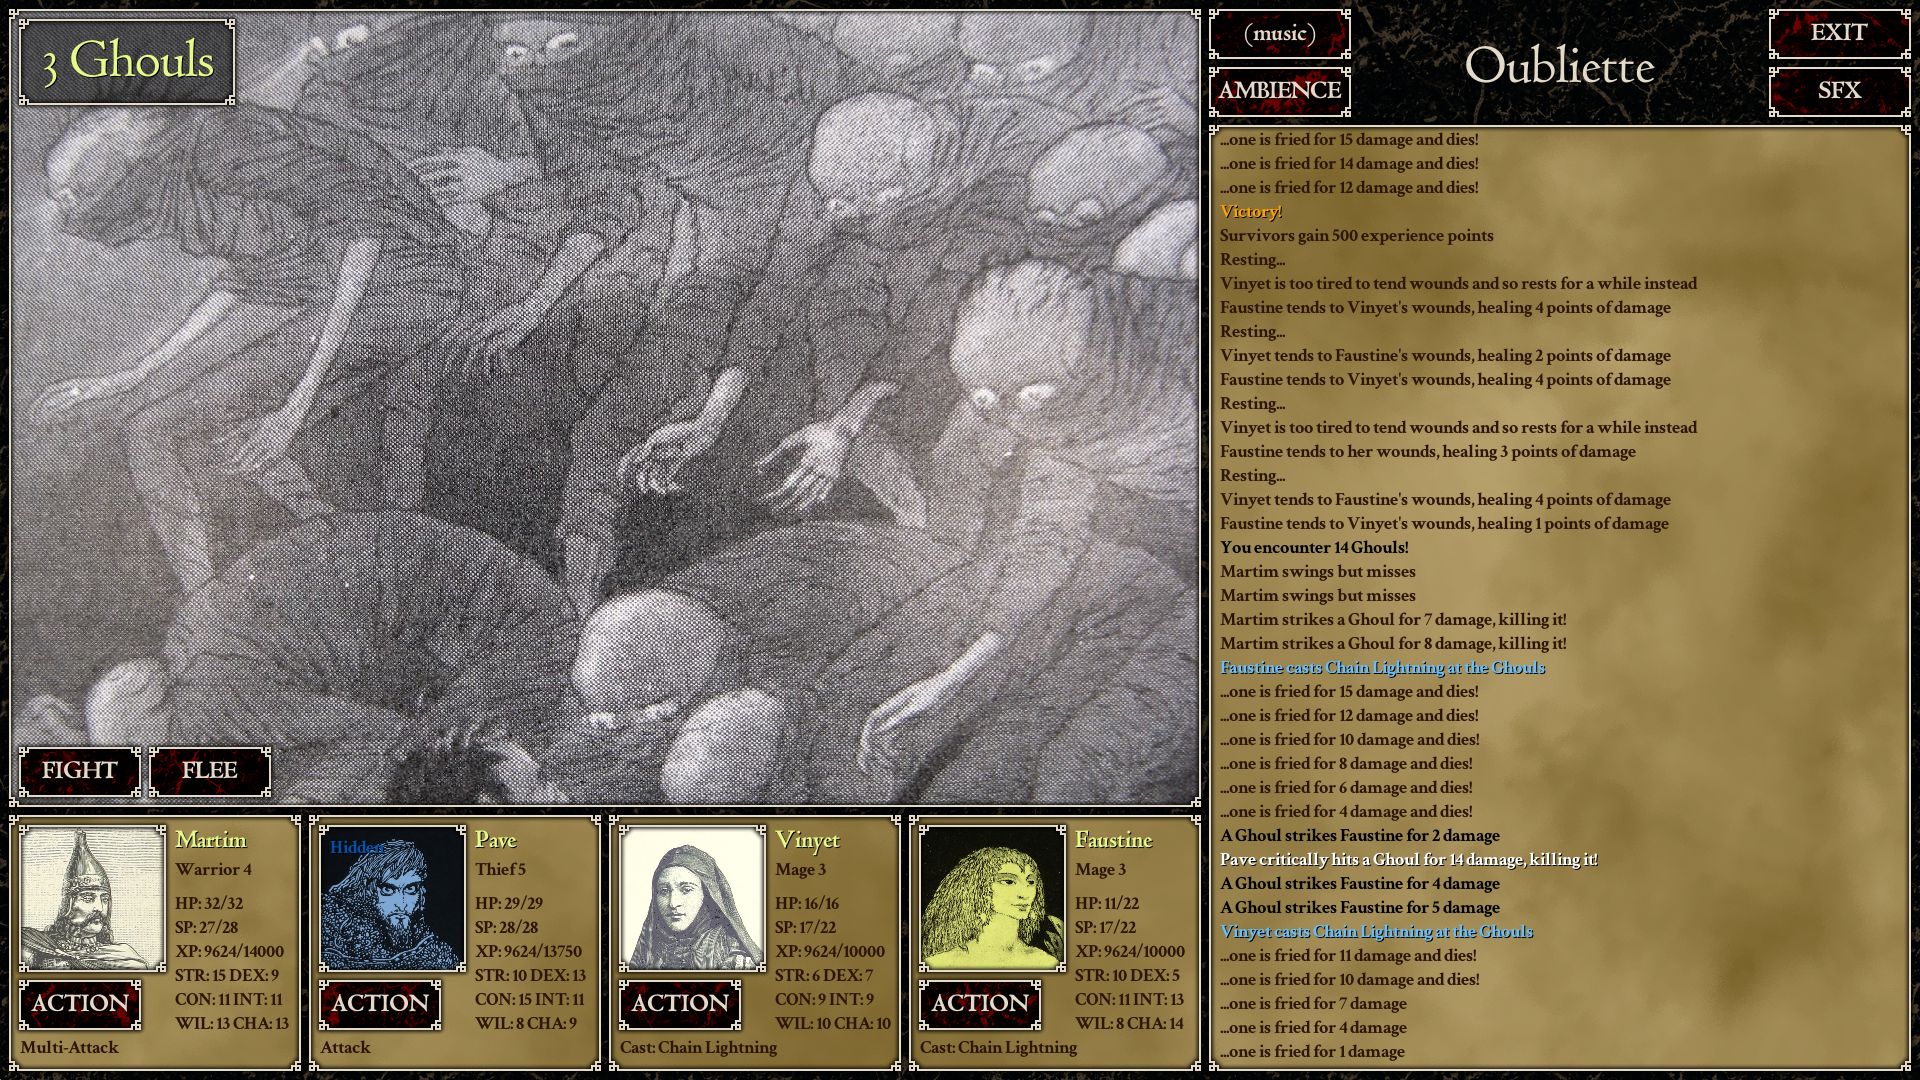Open Vinyet's ACTION menu
Viewport: 1920px width, 1080px height.
(x=680, y=1004)
